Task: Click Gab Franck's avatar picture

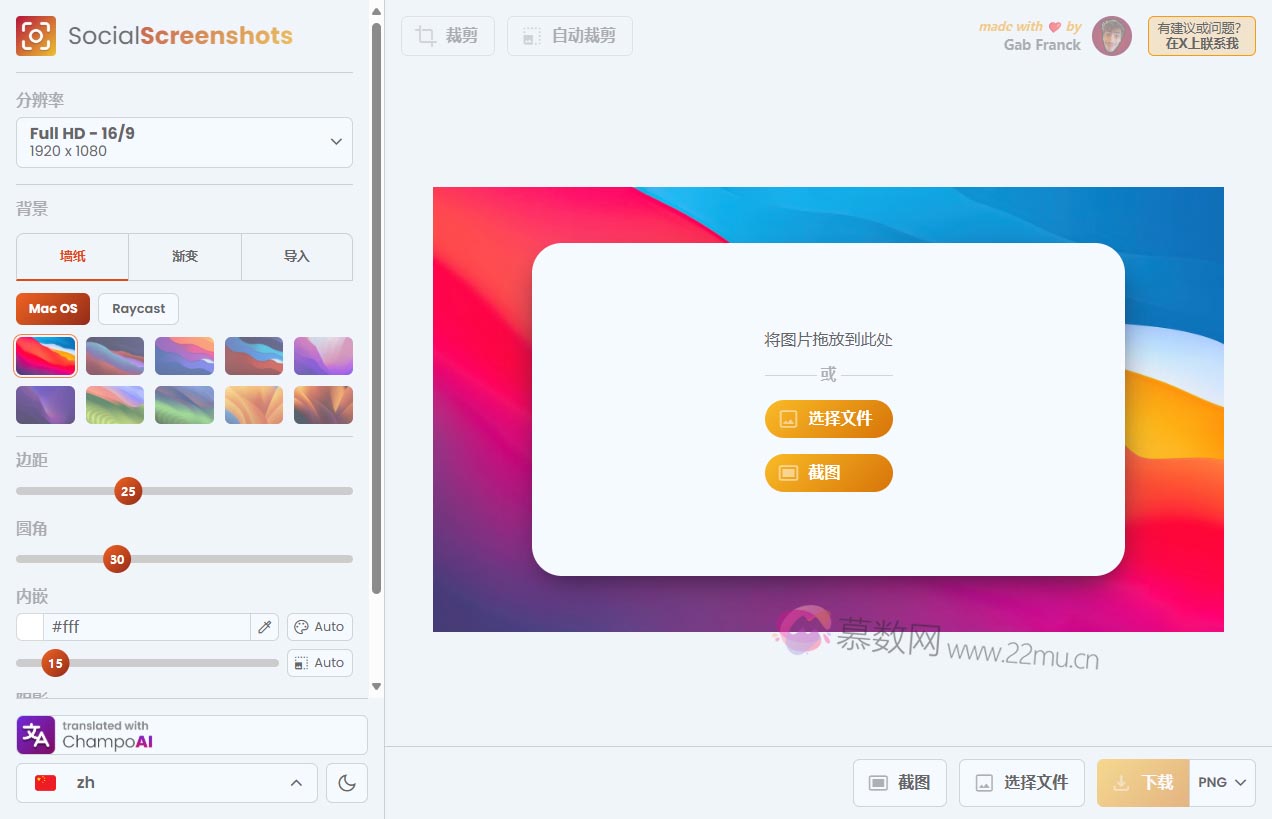Action: pyautogui.click(x=1111, y=36)
